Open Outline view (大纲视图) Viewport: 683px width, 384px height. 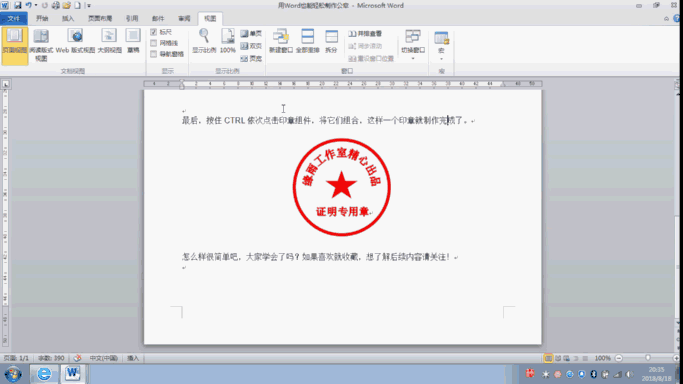(x=109, y=41)
